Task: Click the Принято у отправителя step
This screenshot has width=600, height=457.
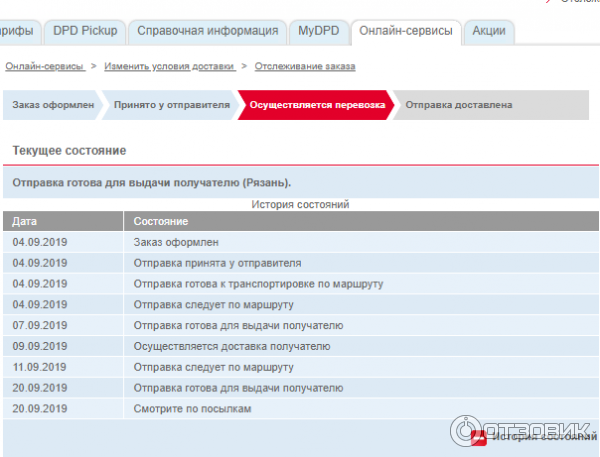Action: [x=171, y=105]
